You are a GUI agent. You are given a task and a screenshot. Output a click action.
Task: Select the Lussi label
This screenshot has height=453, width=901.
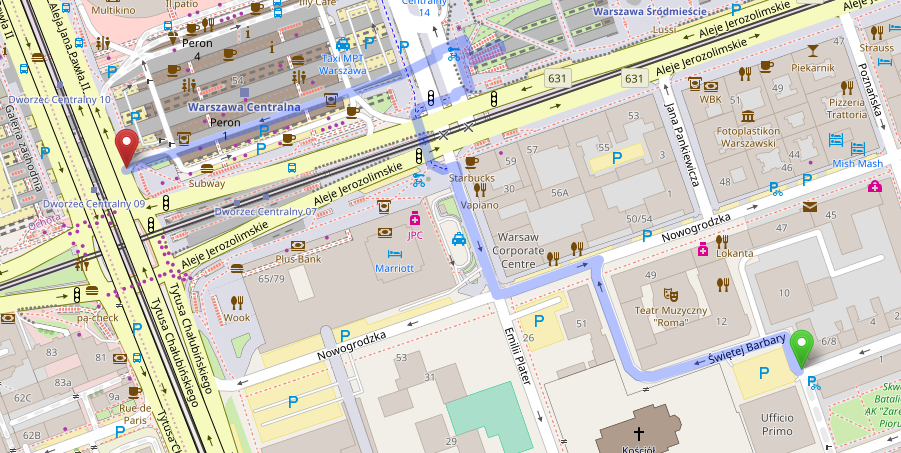pos(664,29)
